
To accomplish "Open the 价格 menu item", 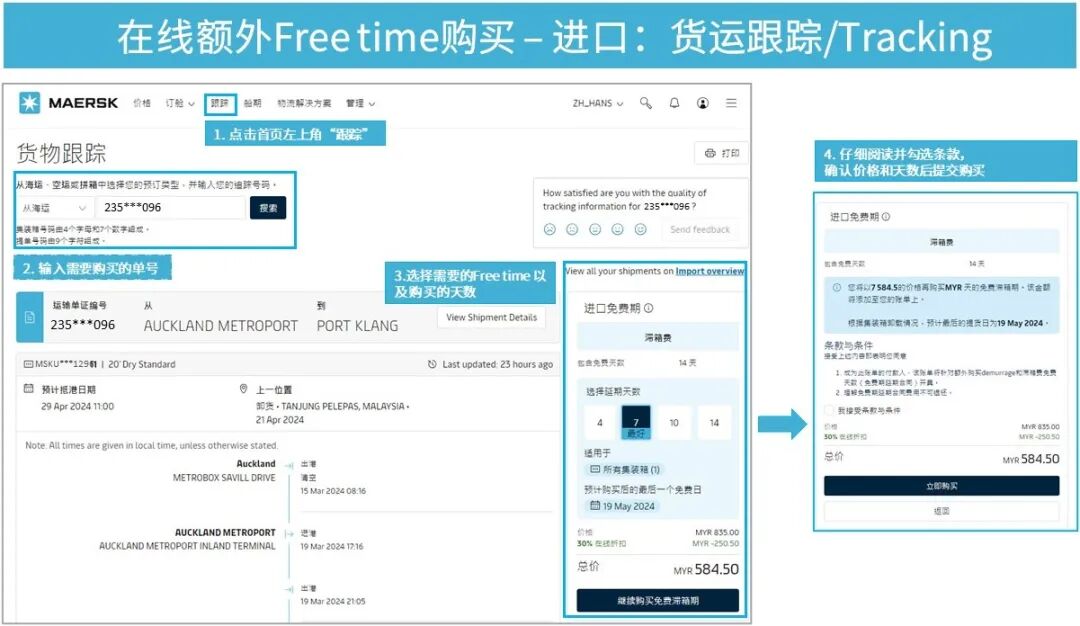I will coord(142,103).
